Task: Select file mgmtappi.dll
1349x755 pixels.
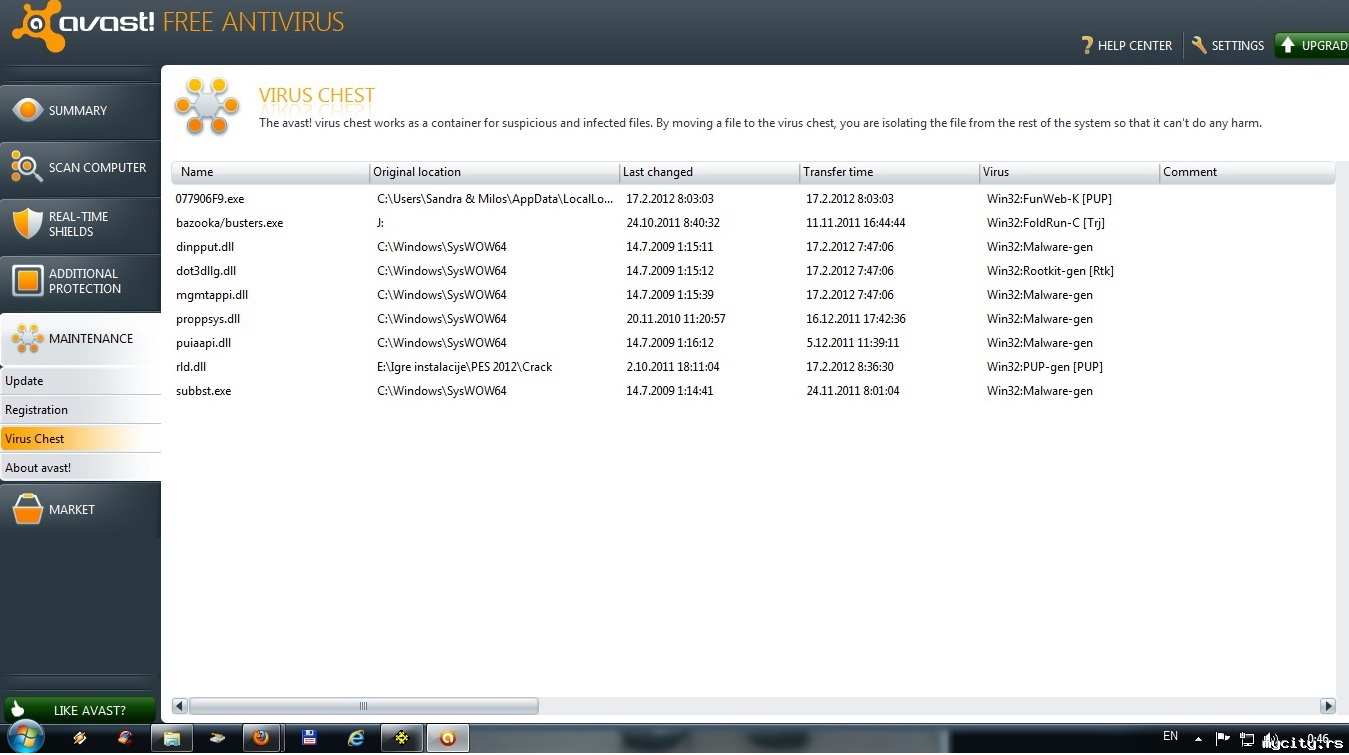Action: (212, 295)
